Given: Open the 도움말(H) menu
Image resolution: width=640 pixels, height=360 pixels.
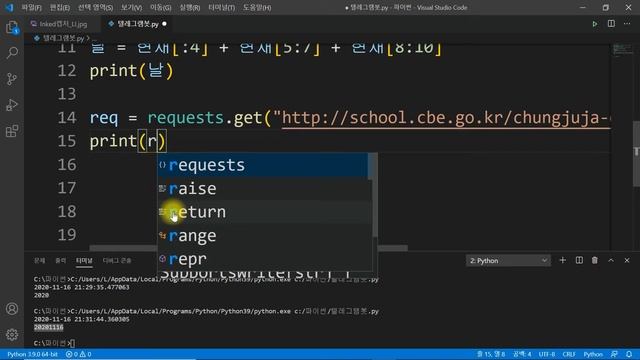Looking at the screenshot, I should click(x=257, y=8).
